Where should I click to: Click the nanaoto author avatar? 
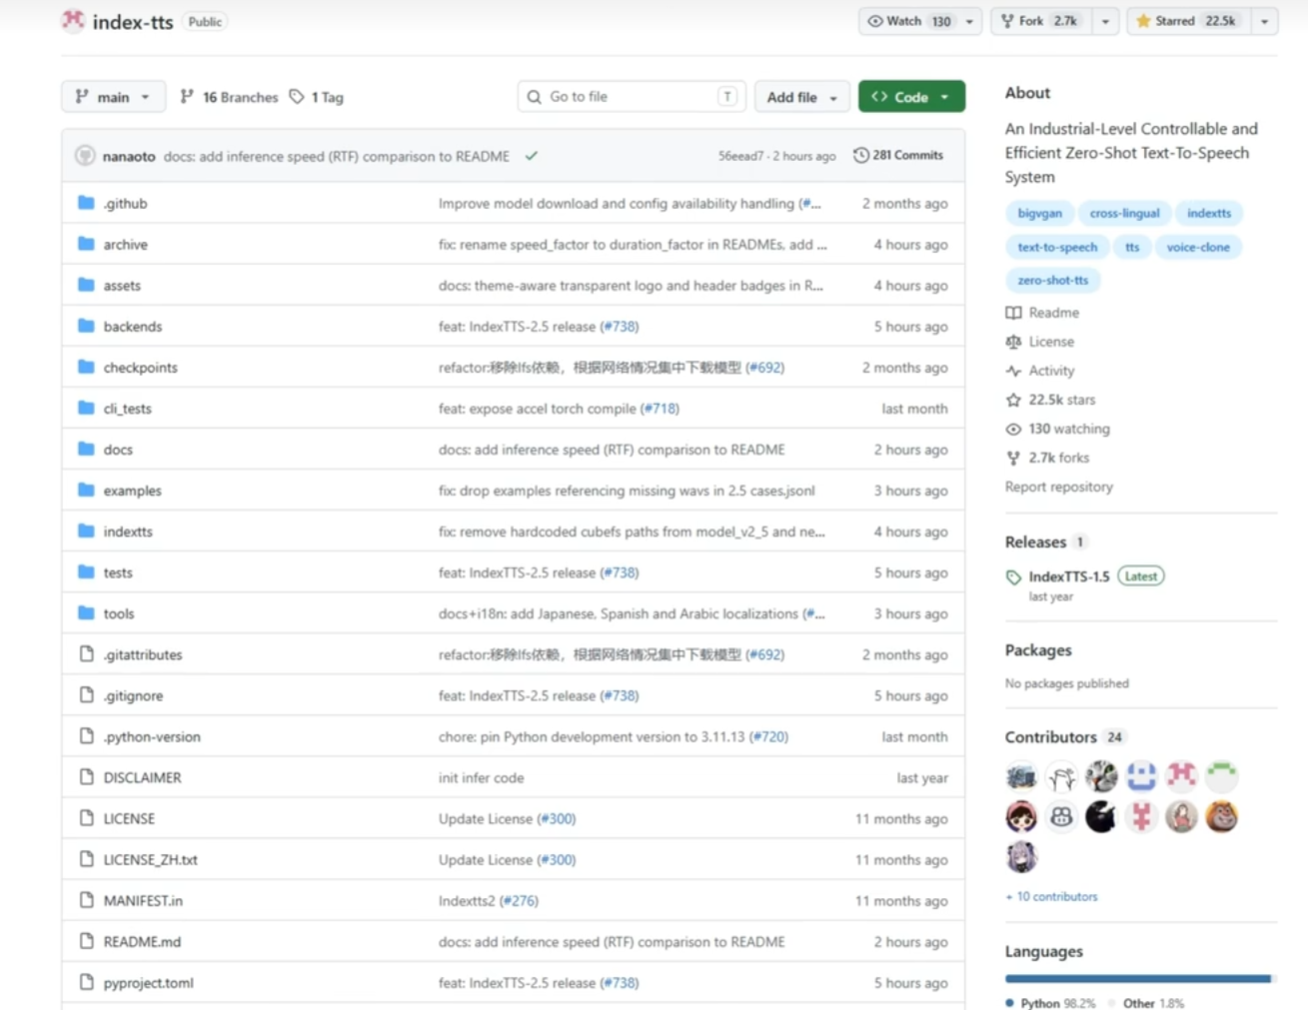point(85,155)
